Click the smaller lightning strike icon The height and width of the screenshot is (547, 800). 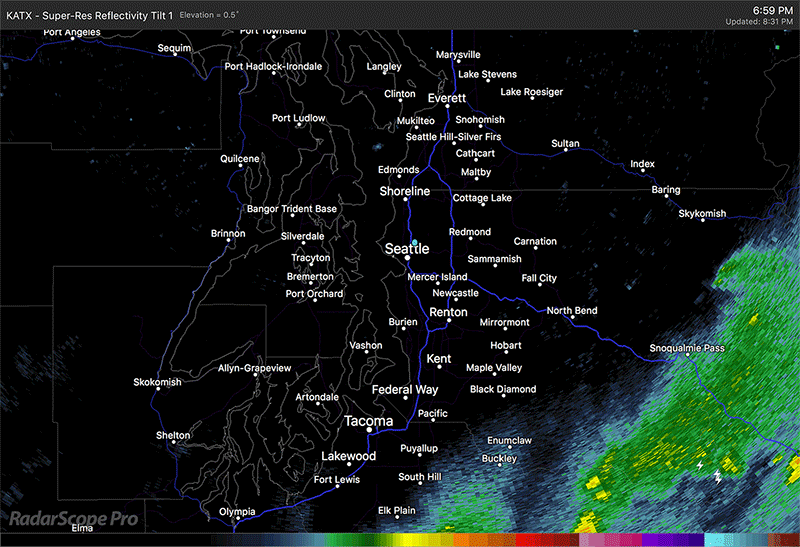700,465
